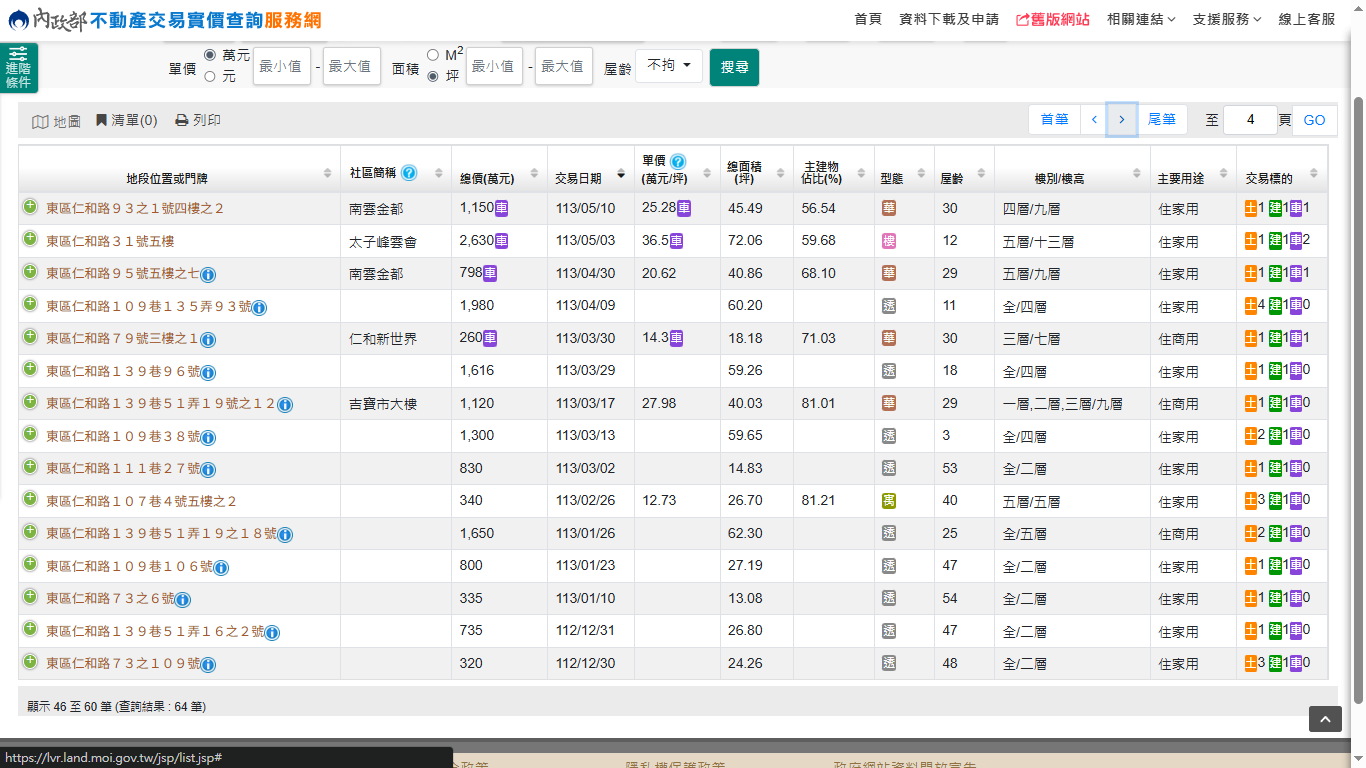The width and height of the screenshot is (1366, 768).
Task: Open the 相關連結 dropdown menu
Action: point(1141,19)
